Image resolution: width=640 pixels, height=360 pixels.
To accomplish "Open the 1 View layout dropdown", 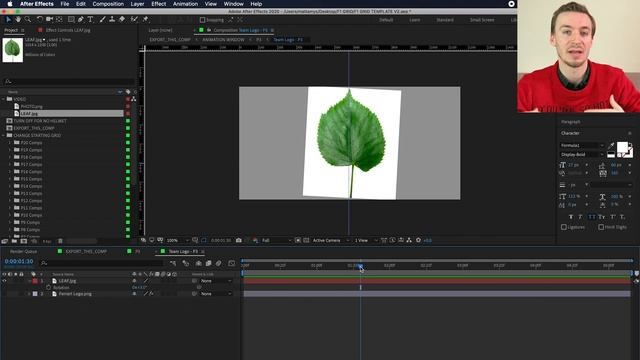I will 366,240.
